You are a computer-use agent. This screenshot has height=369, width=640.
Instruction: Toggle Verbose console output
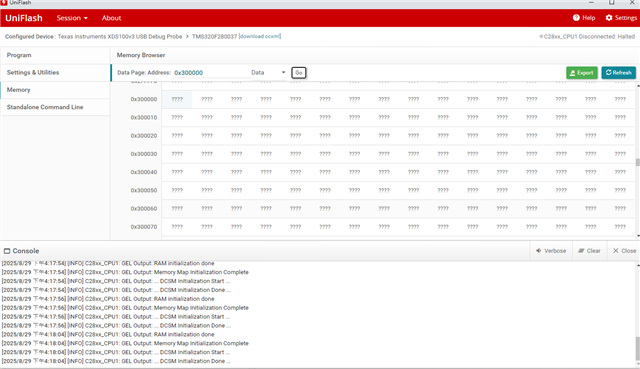click(x=551, y=251)
